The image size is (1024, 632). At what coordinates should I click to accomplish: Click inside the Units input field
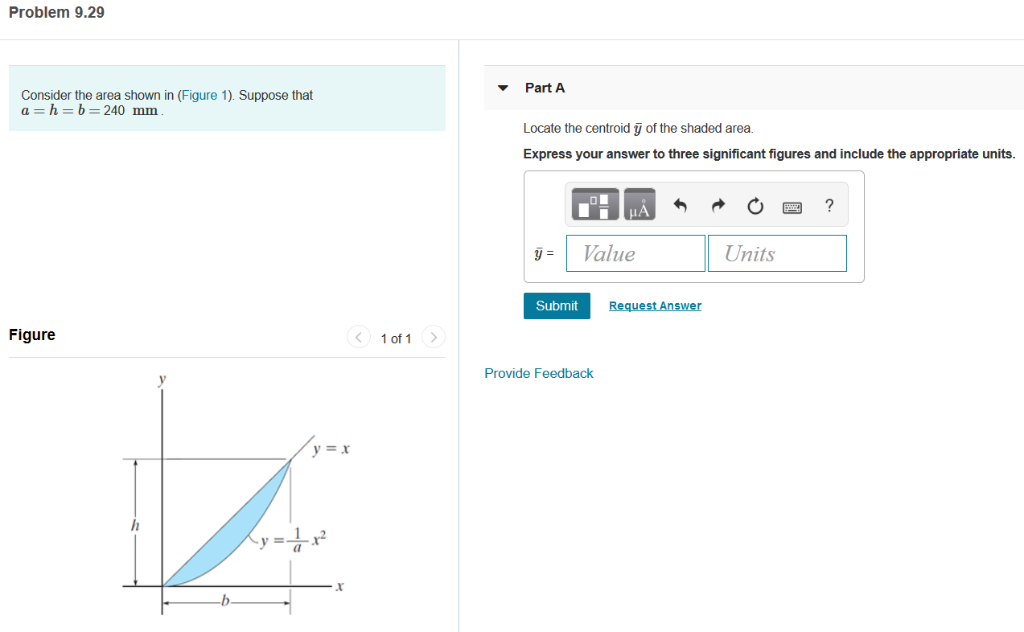click(777, 253)
